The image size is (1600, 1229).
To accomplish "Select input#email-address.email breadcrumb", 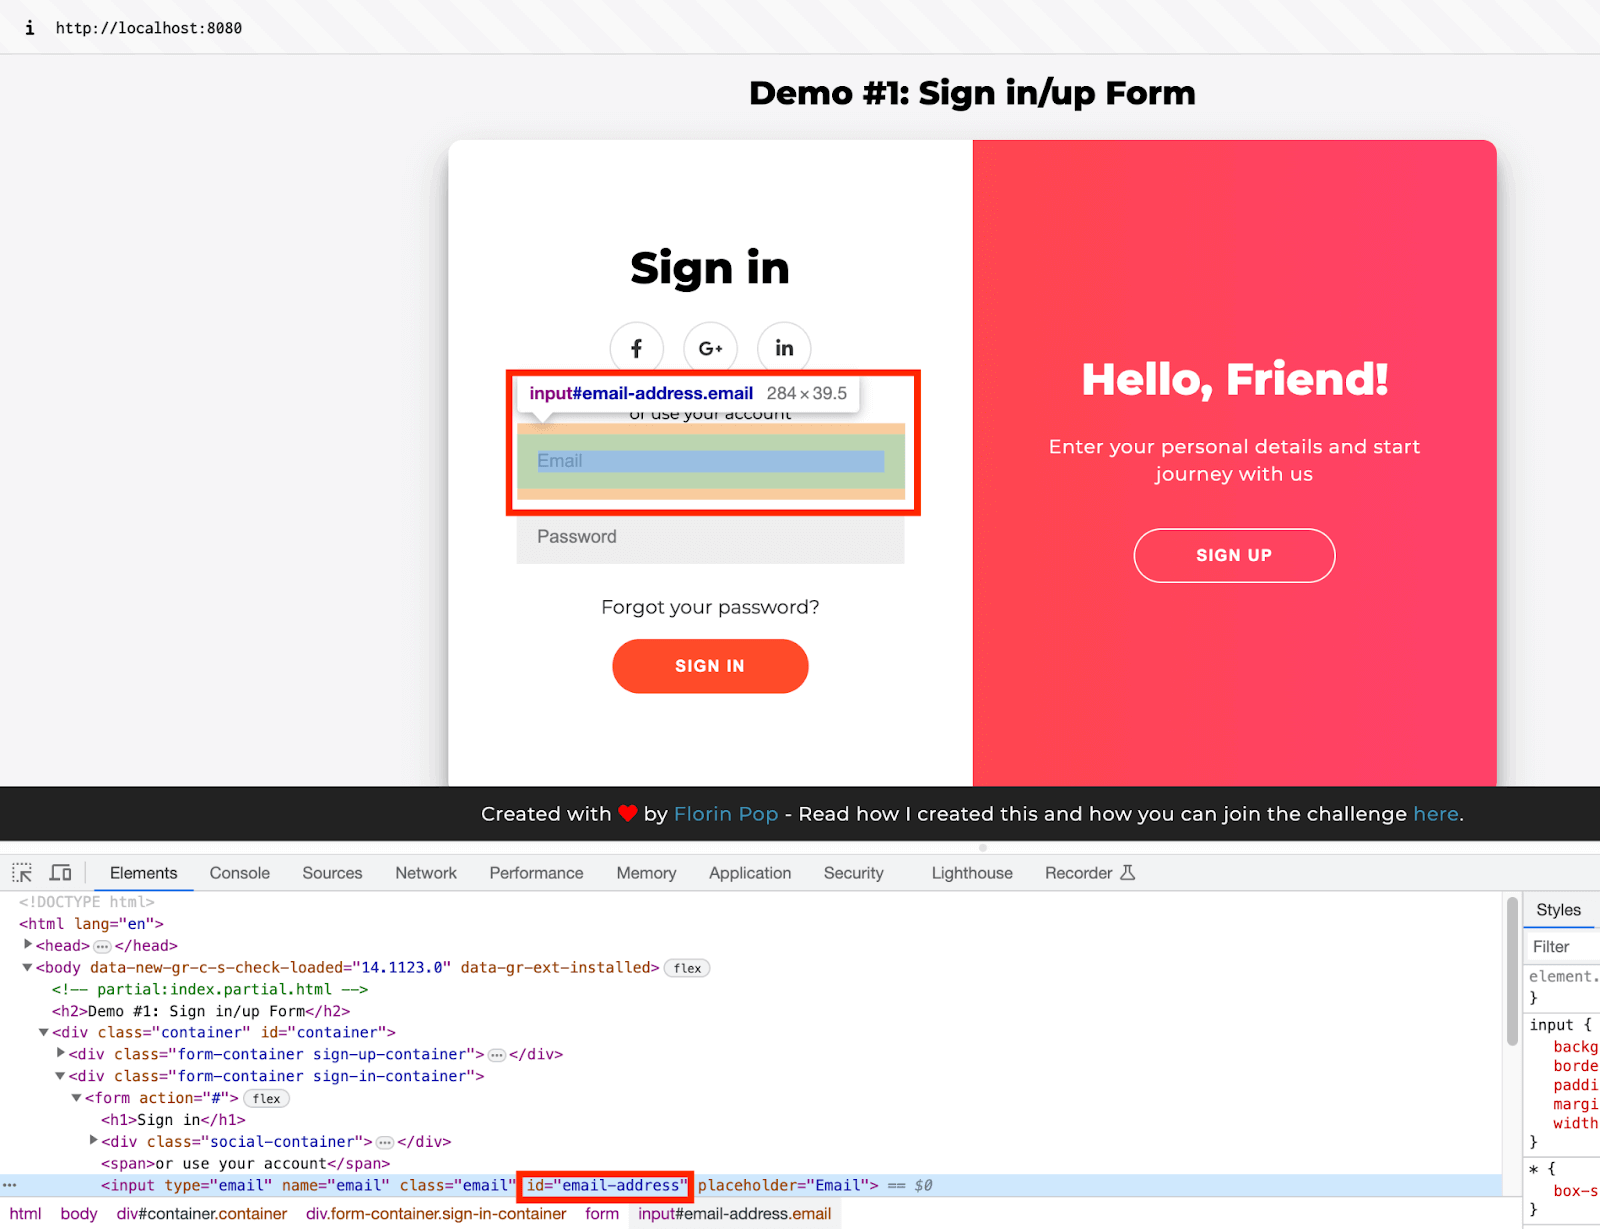I will [735, 1214].
